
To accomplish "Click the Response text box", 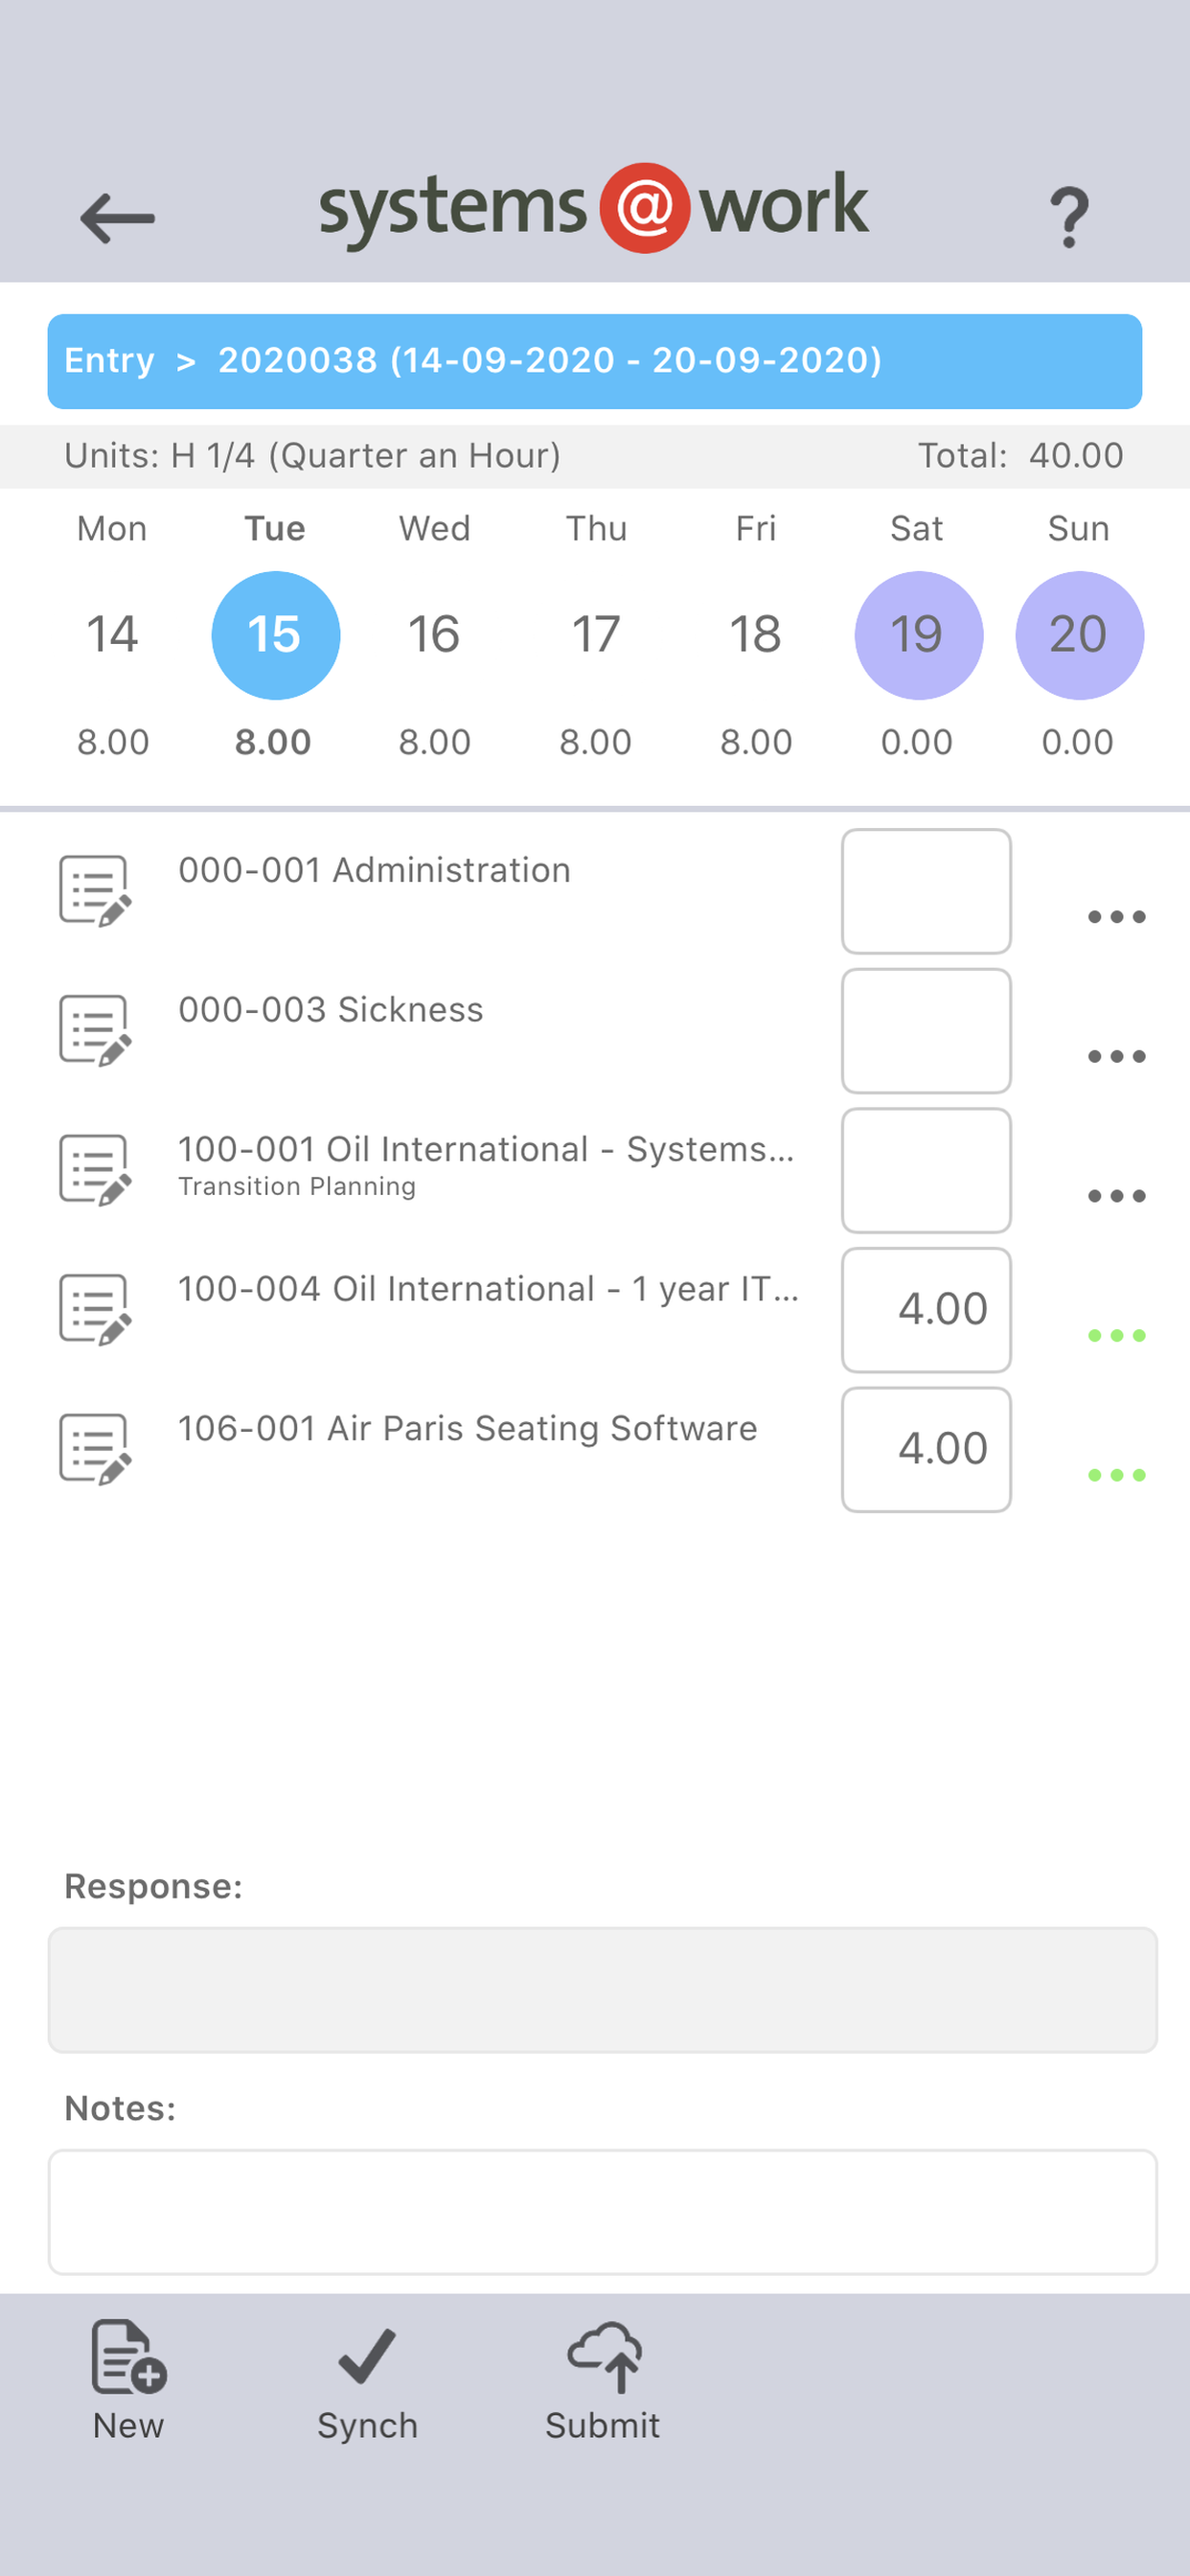I will point(602,1990).
